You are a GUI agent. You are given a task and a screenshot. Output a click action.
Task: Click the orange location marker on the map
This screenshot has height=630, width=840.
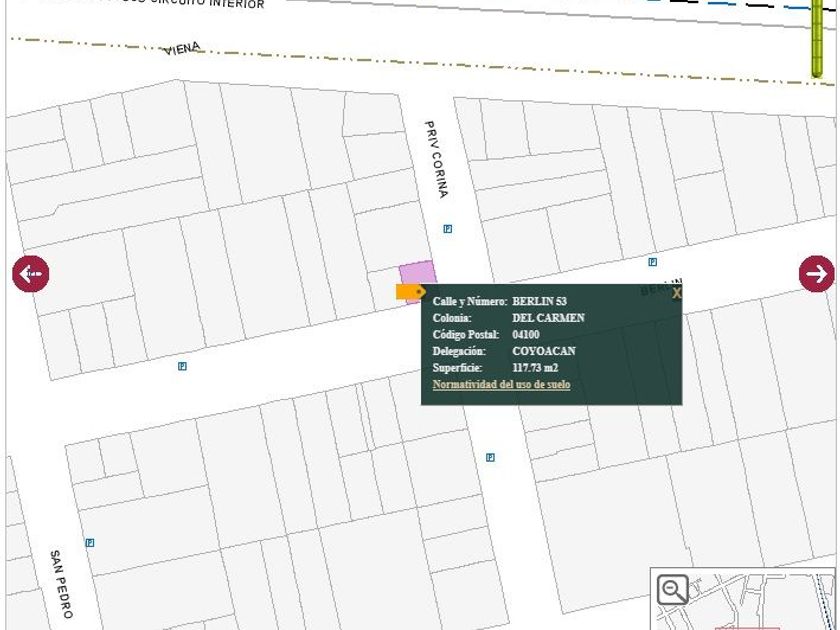click(x=410, y=292)
